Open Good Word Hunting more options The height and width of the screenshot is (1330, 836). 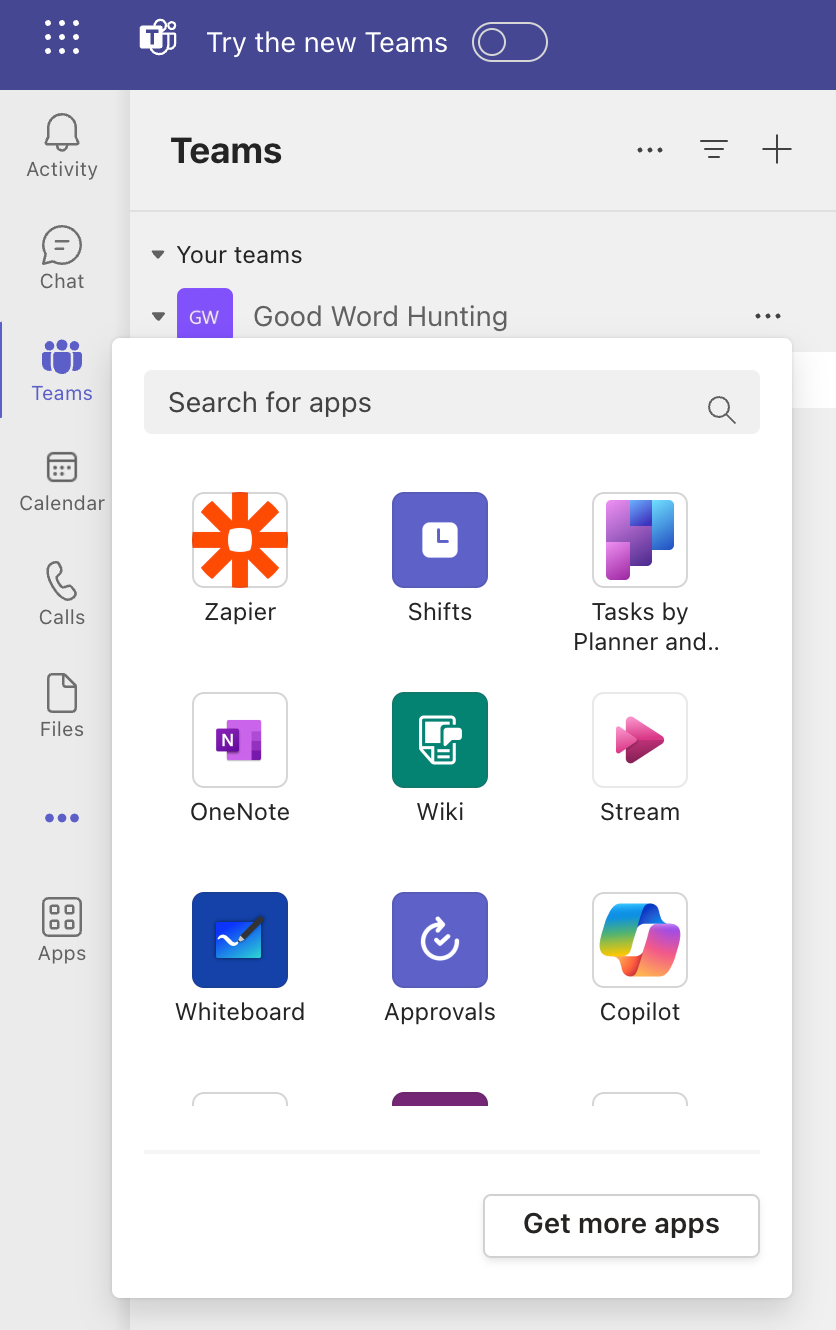(768, 316)
